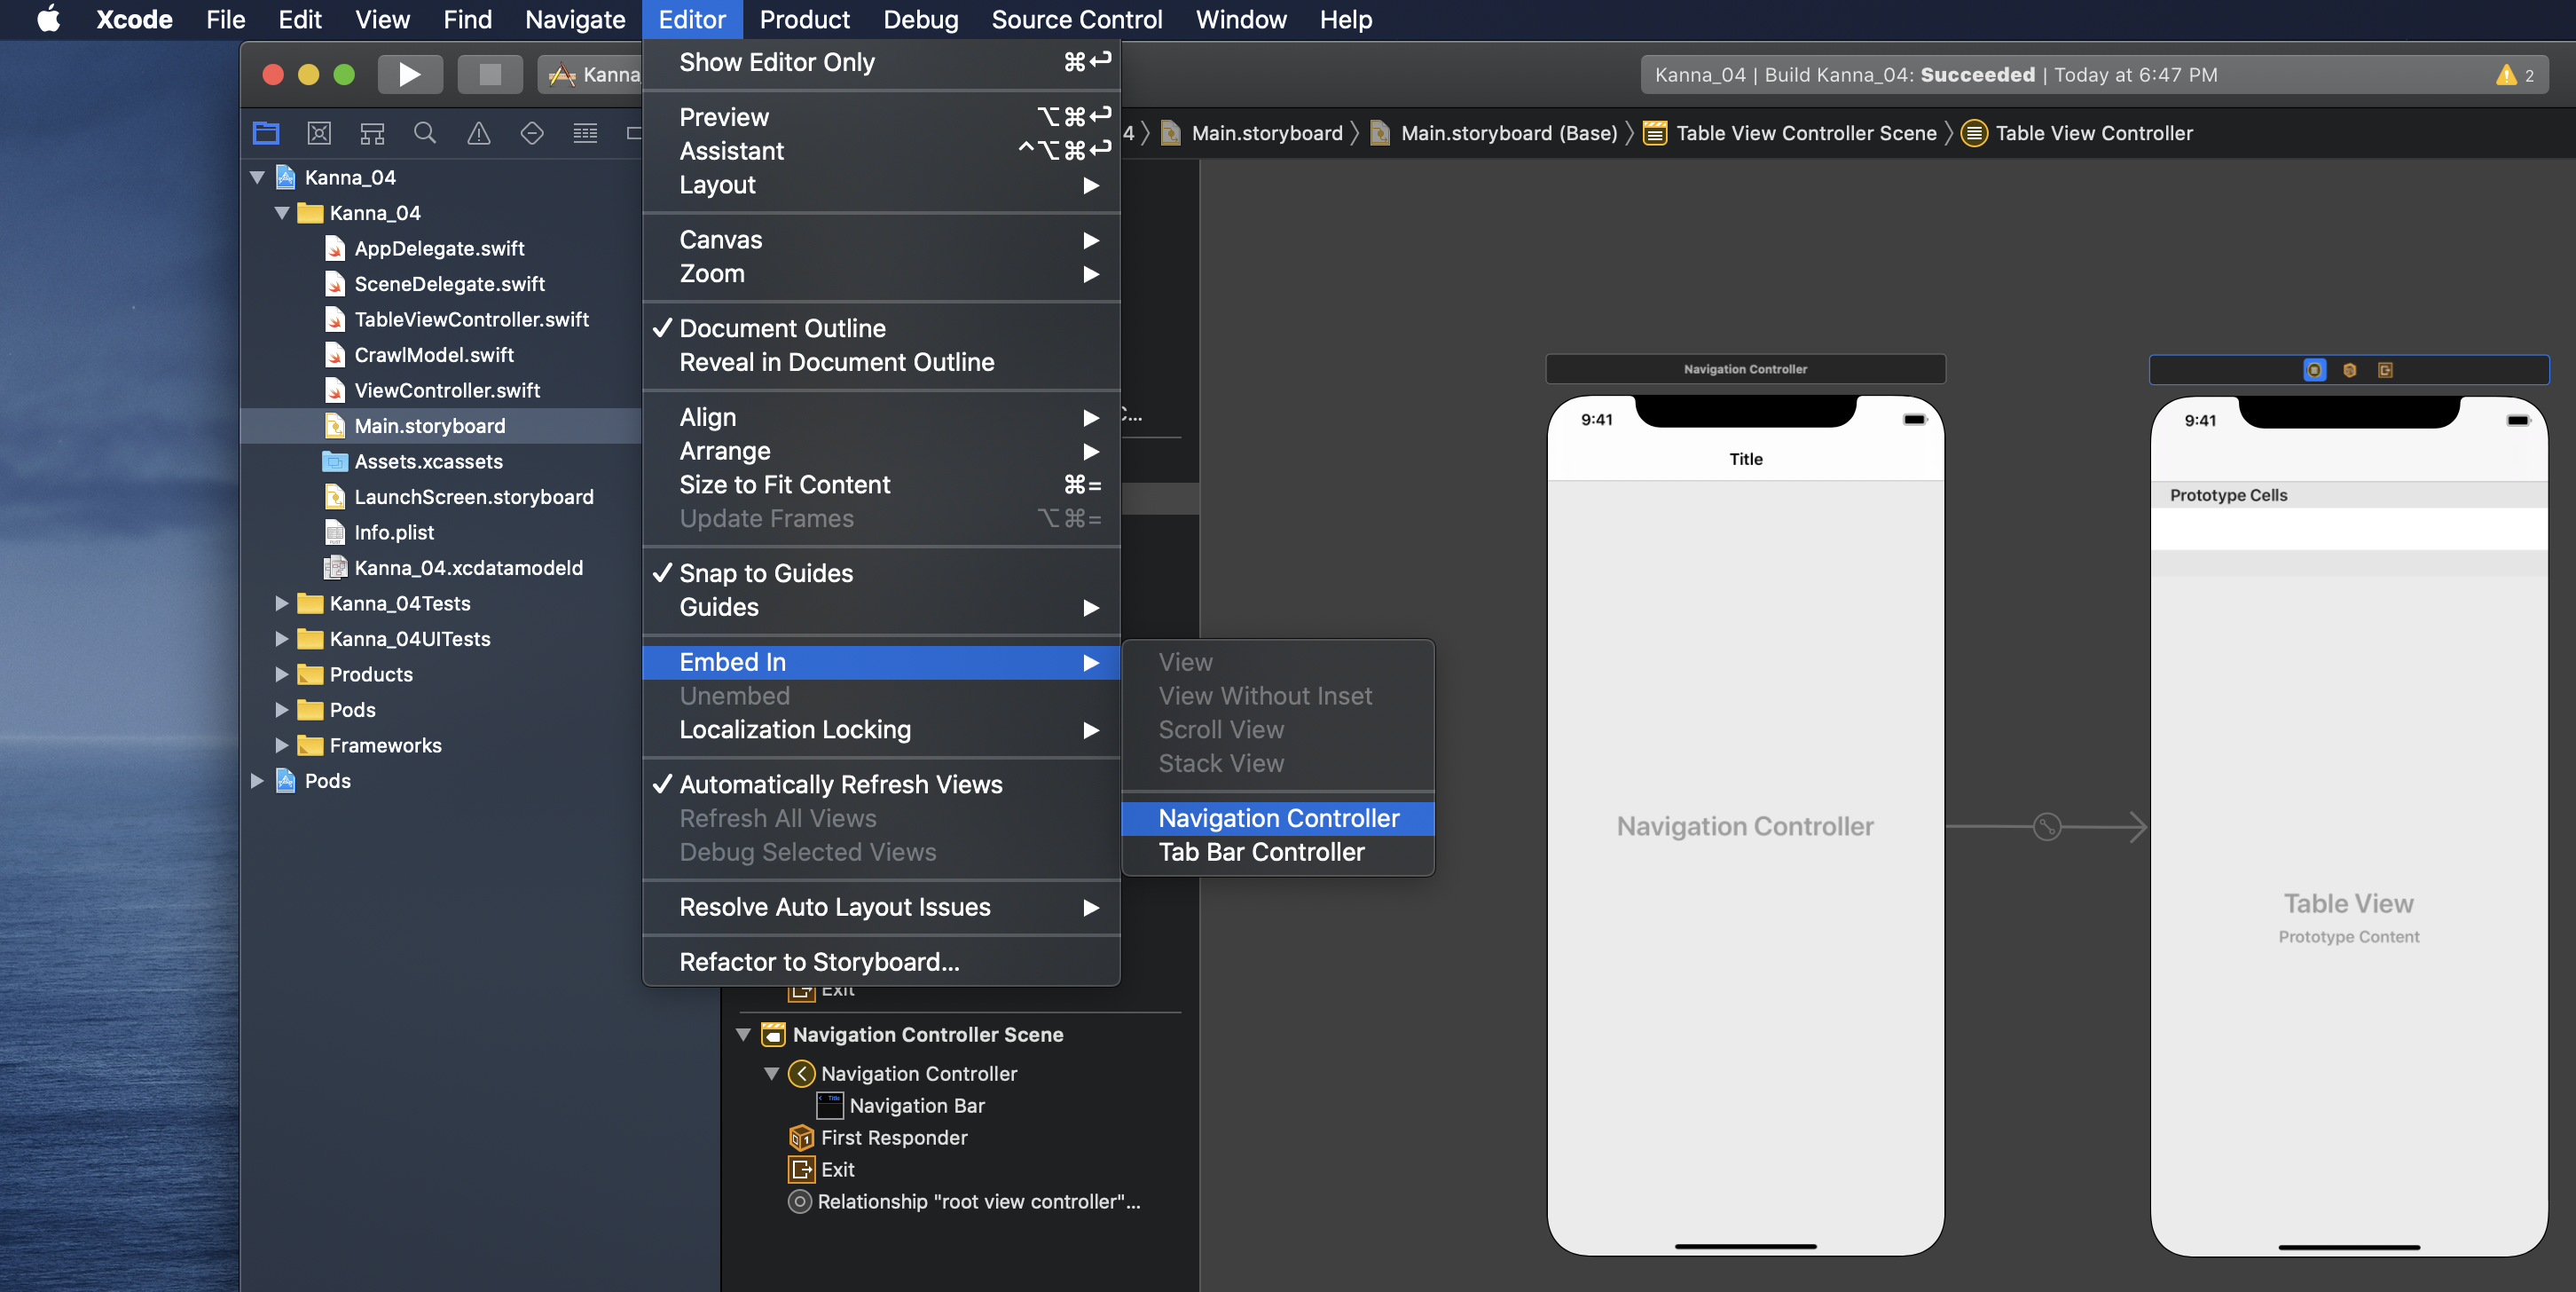
Task: Open the Source Control navigator icon
Action: click(x=319, y=133)
